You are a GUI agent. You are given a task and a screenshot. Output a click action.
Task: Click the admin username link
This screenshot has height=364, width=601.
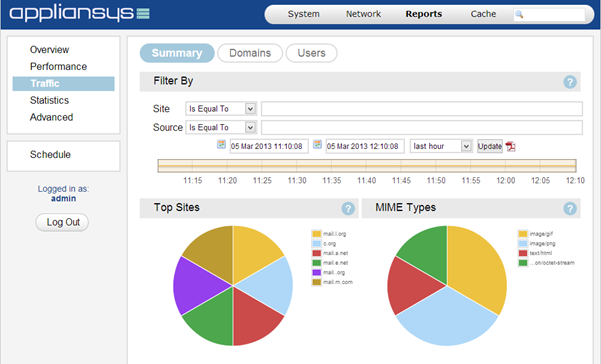[63, 198]
